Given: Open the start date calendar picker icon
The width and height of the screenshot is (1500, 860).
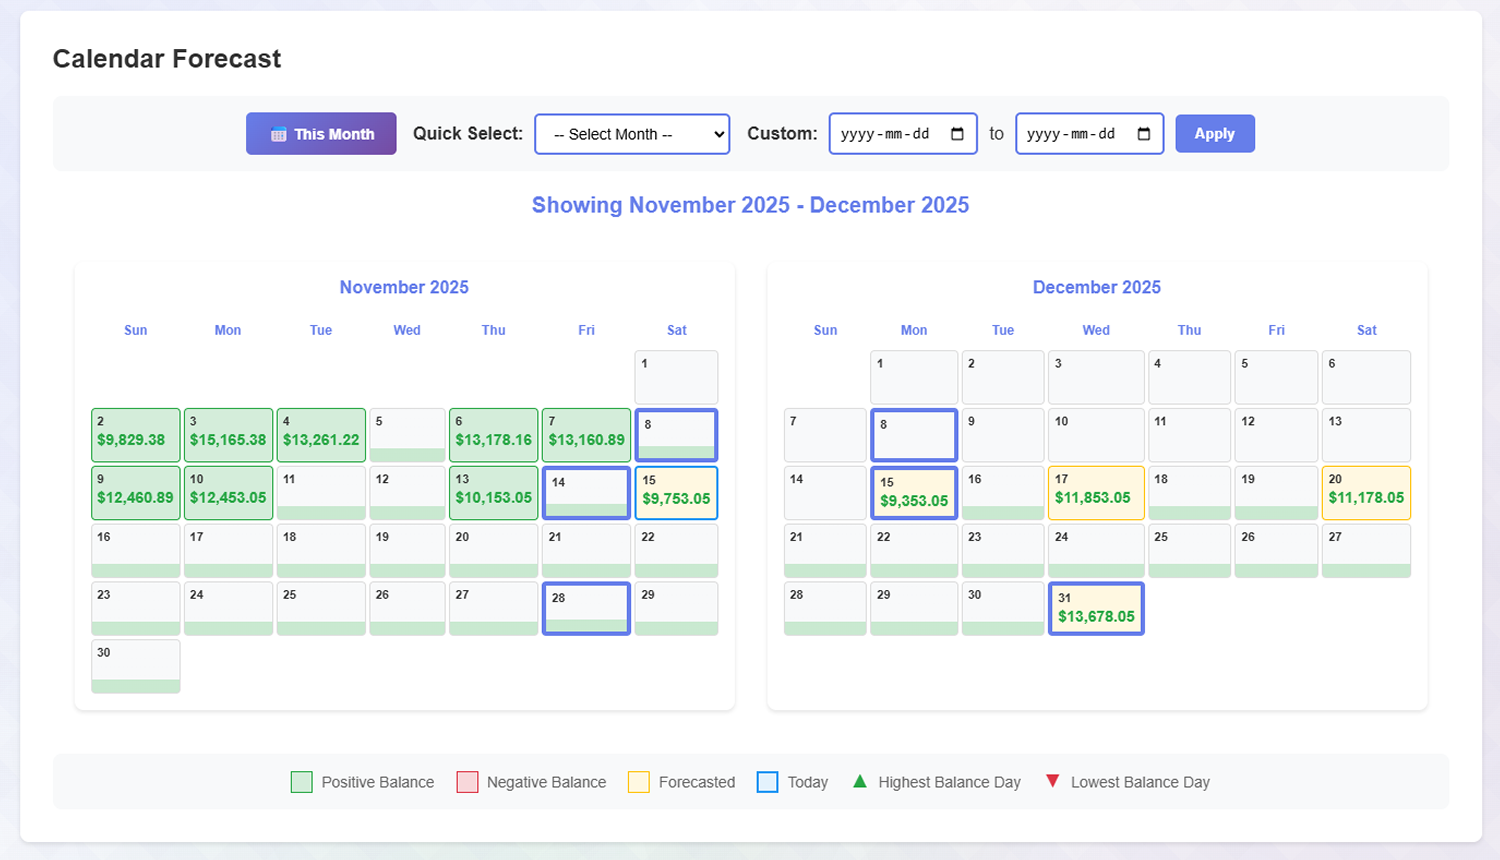Looking at the screenshot, I should click(x=957, y=134).
